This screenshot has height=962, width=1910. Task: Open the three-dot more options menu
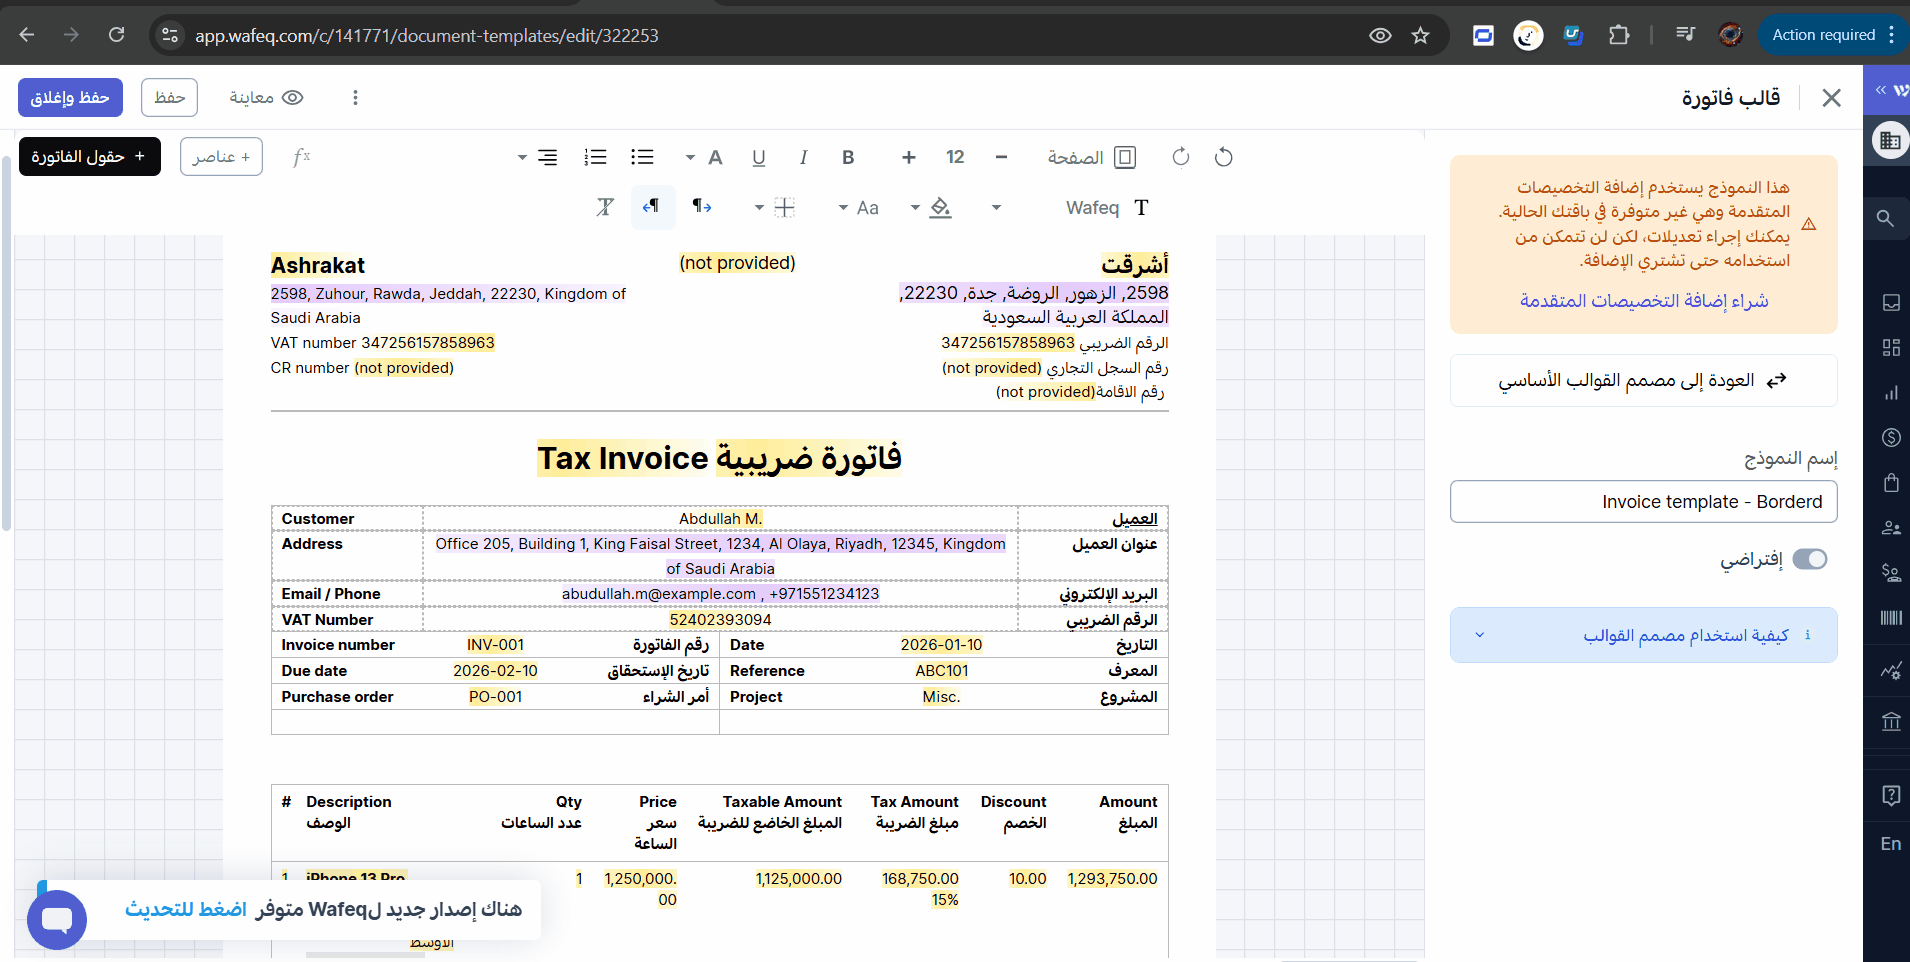[355, 97]
